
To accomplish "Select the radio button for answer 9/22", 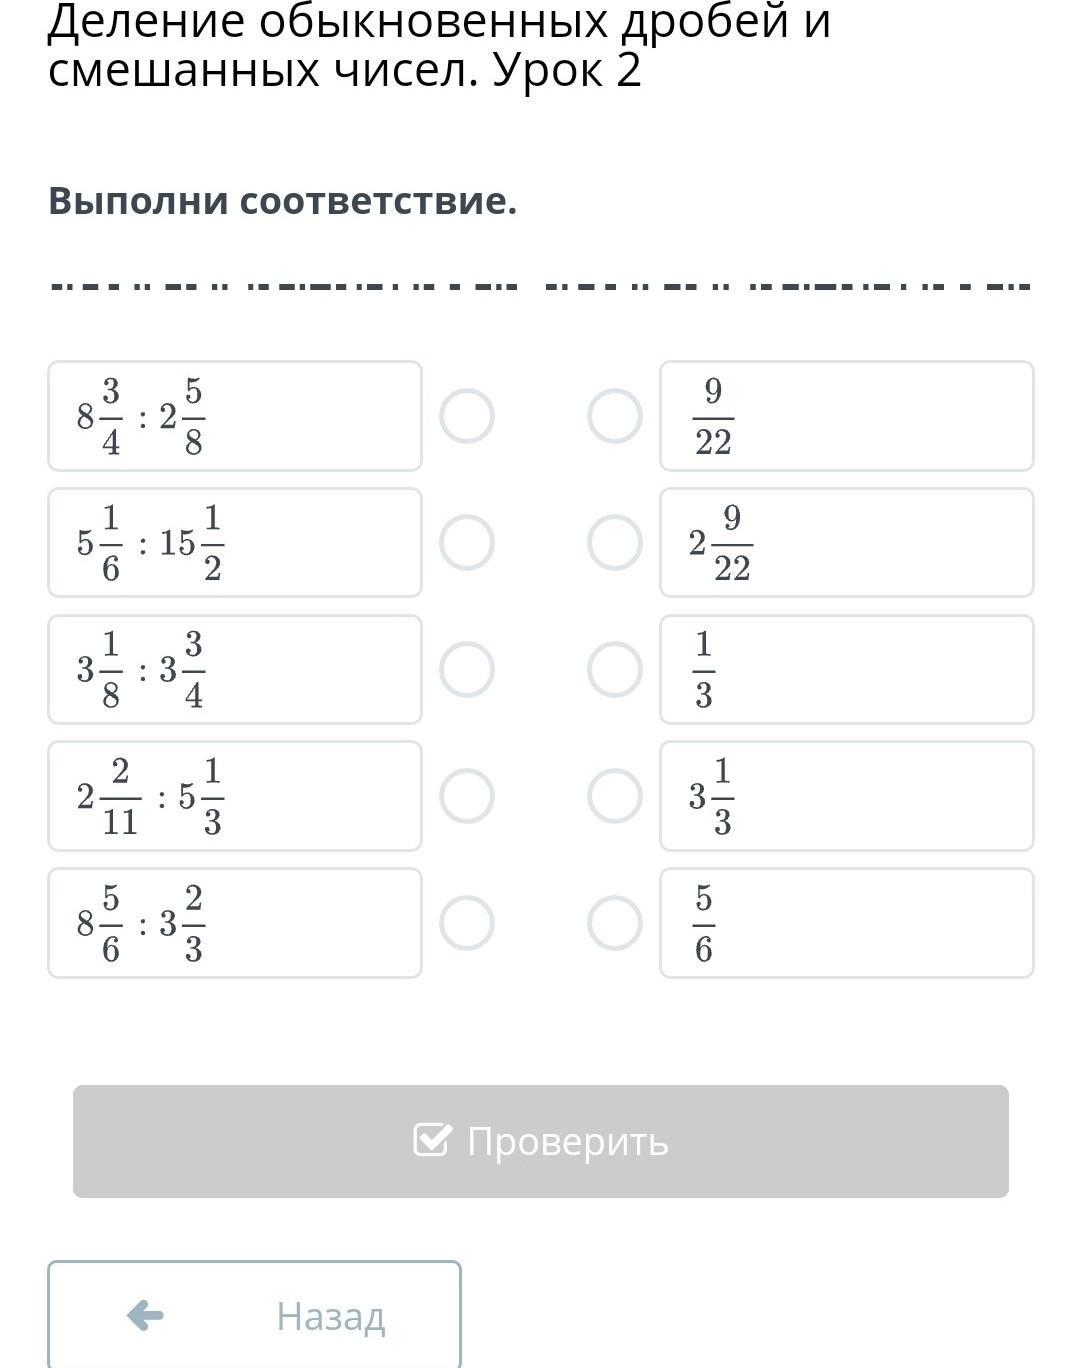I will (615, 416).
